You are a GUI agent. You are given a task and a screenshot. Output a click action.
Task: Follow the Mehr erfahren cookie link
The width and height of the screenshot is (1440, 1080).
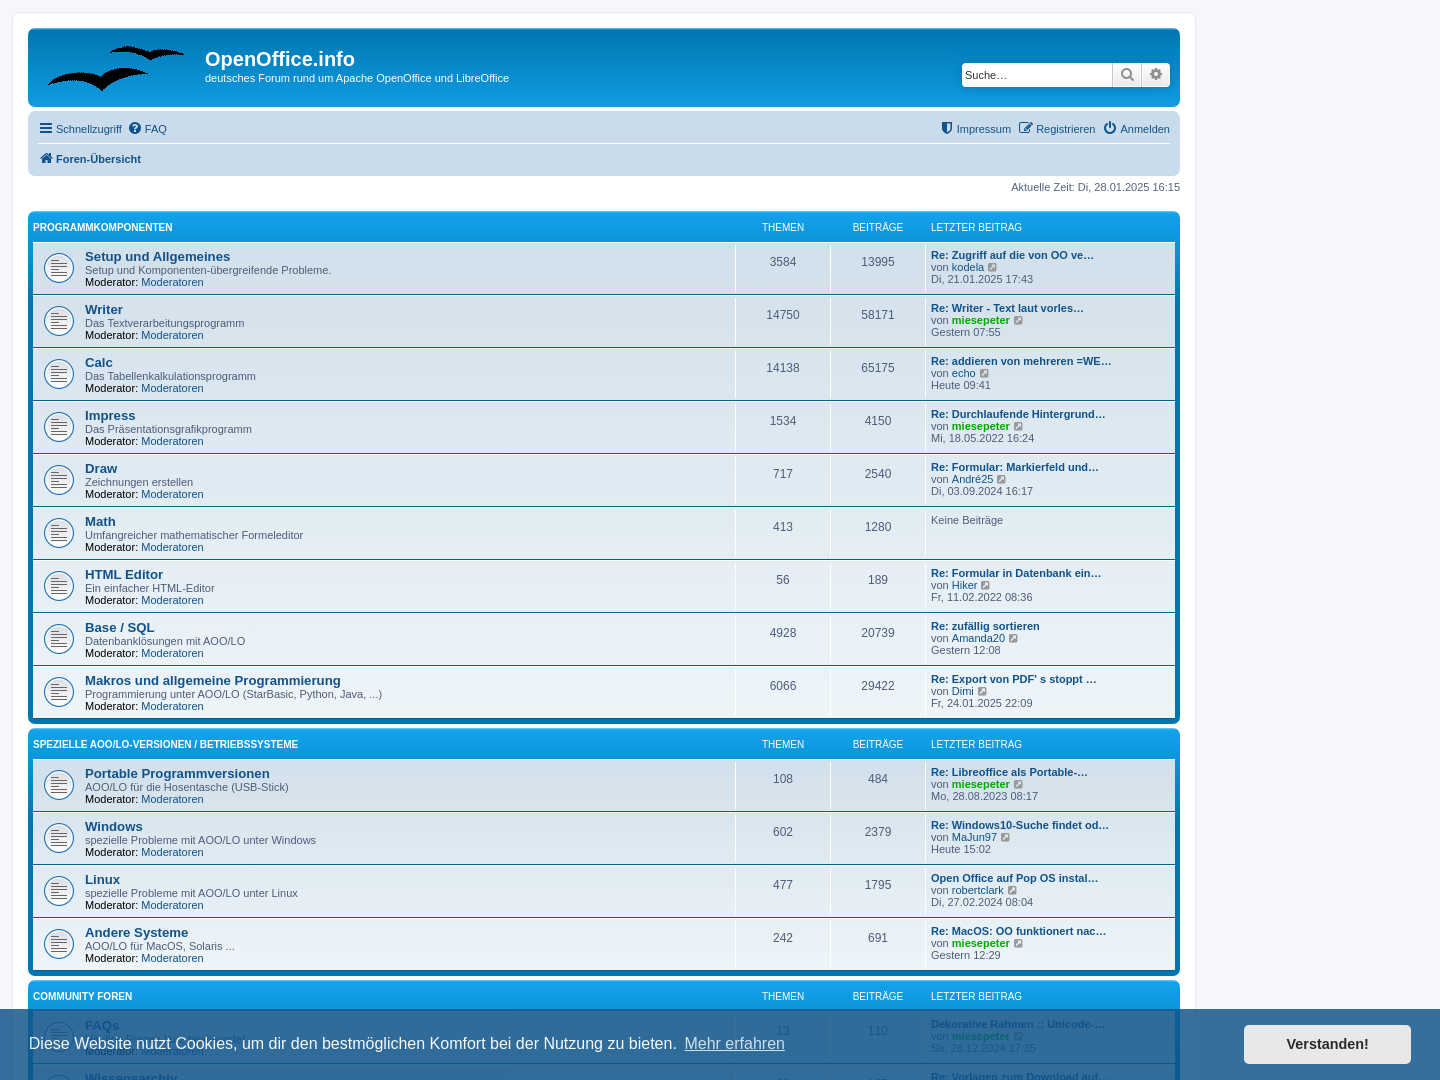[x=734, y=1044]
